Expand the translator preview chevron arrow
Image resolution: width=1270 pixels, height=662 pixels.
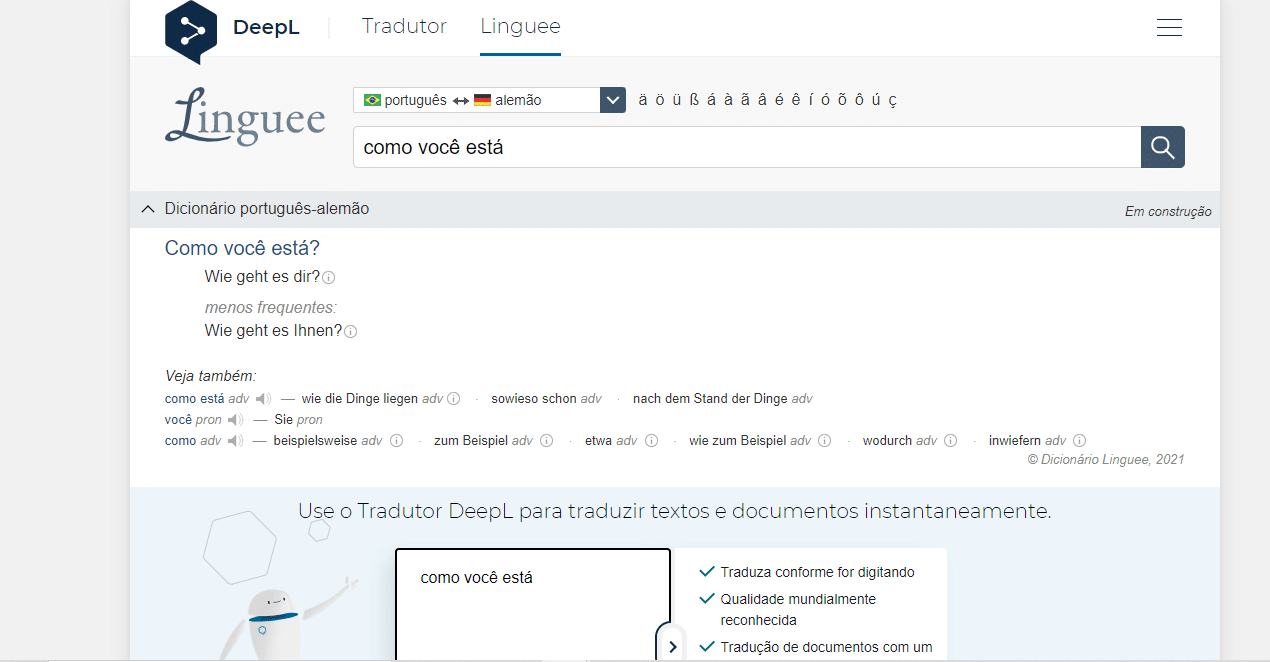click(672, 646)
